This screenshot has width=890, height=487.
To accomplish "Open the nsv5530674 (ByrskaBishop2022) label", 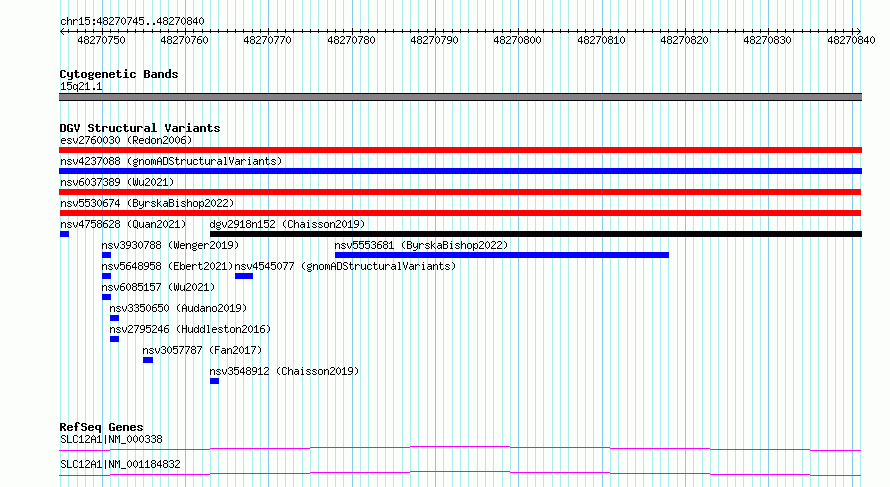I will point(147,203).
